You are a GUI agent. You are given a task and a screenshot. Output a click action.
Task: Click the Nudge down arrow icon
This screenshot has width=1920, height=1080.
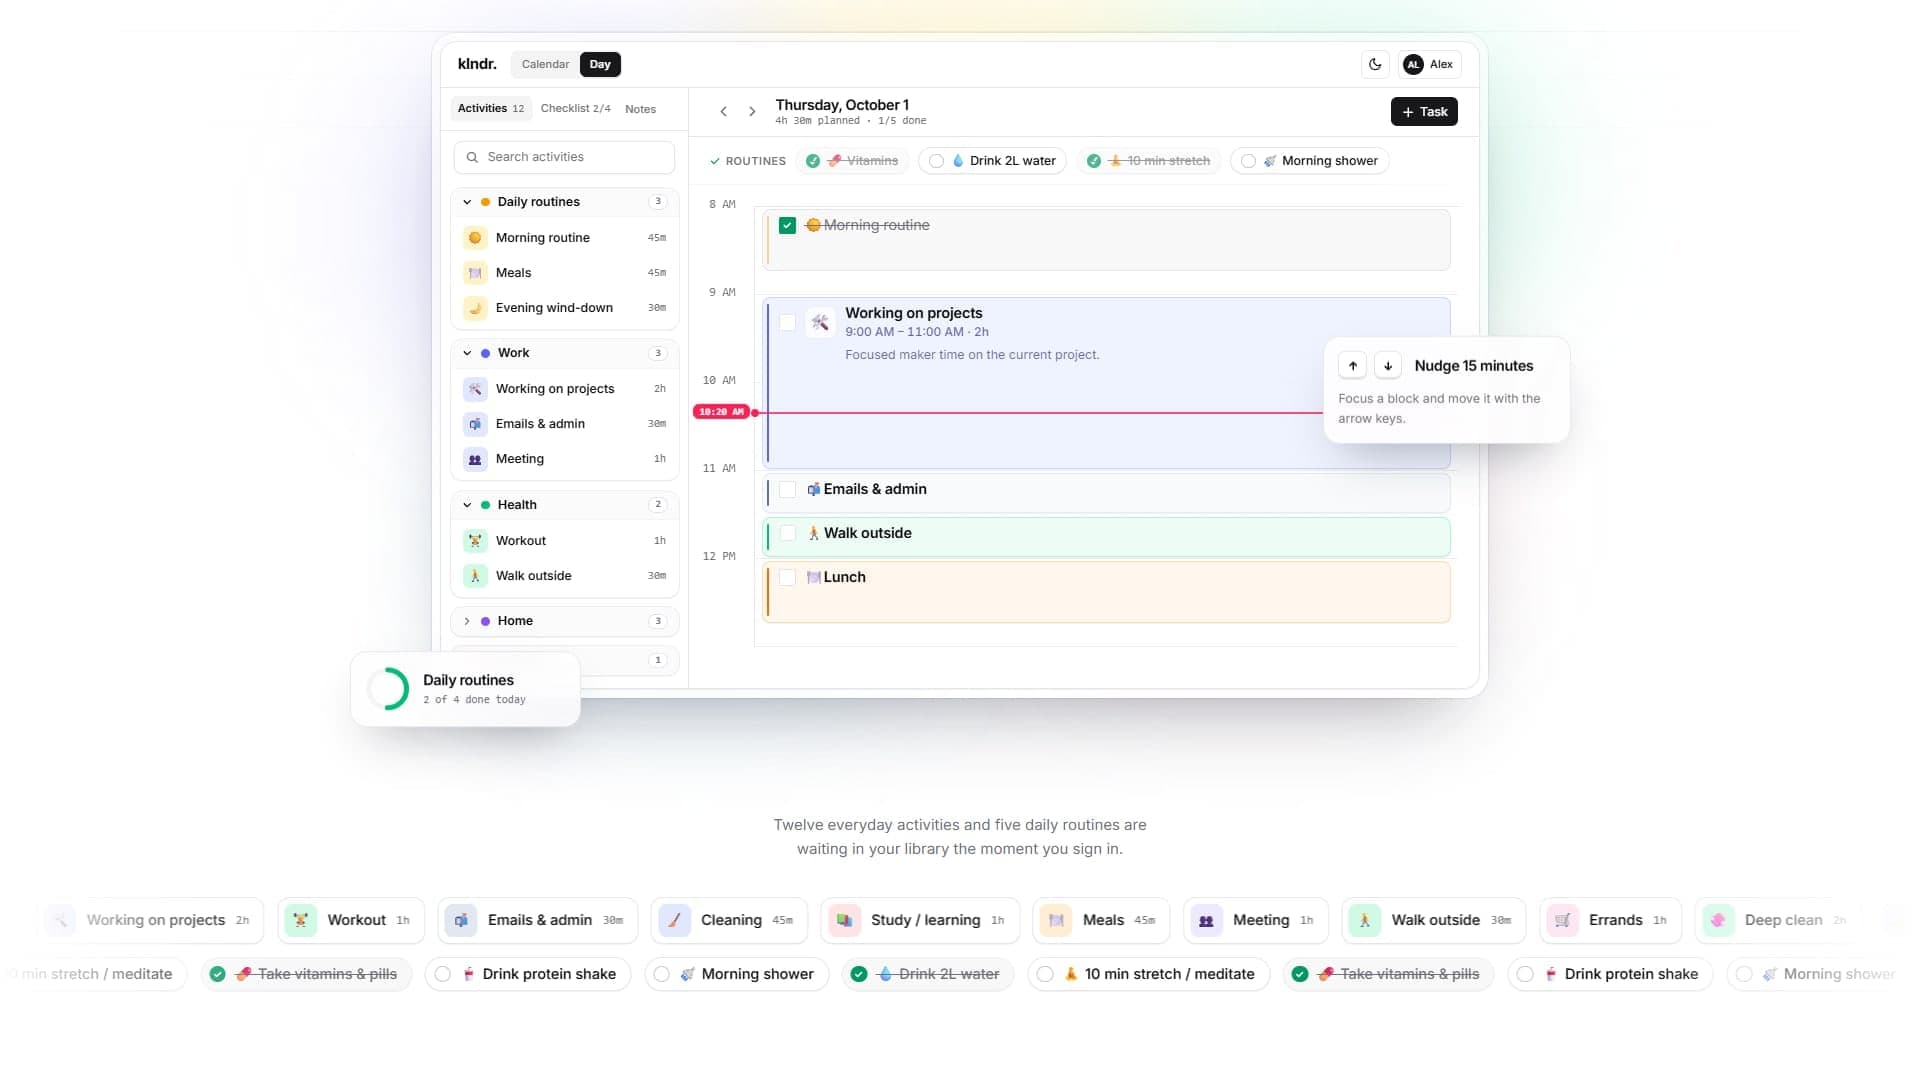point(1388,366)
